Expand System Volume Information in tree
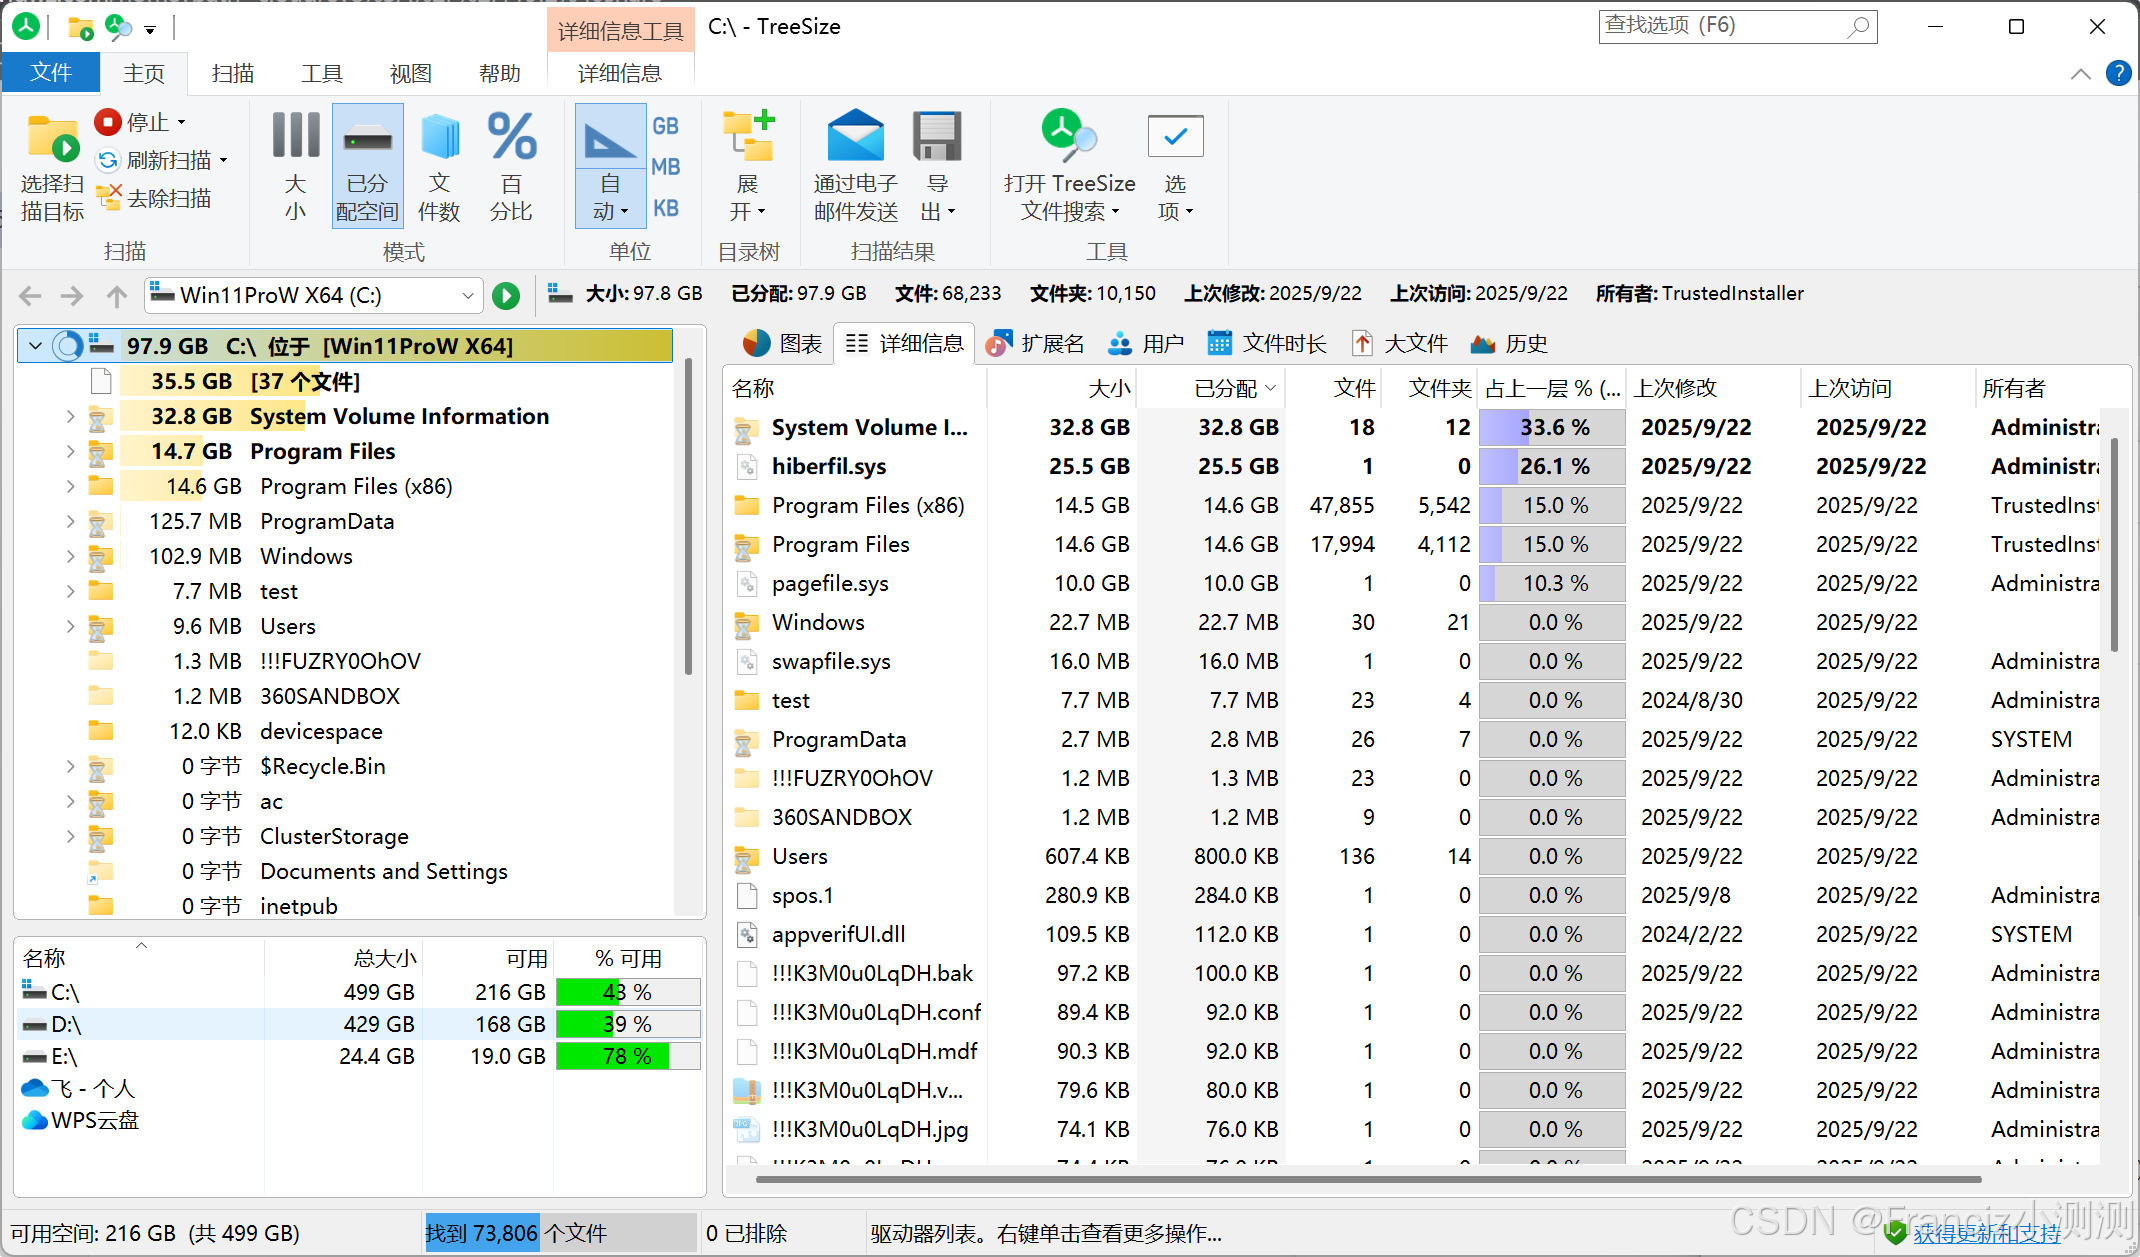 pyautogui.click(x=70, y=416)
